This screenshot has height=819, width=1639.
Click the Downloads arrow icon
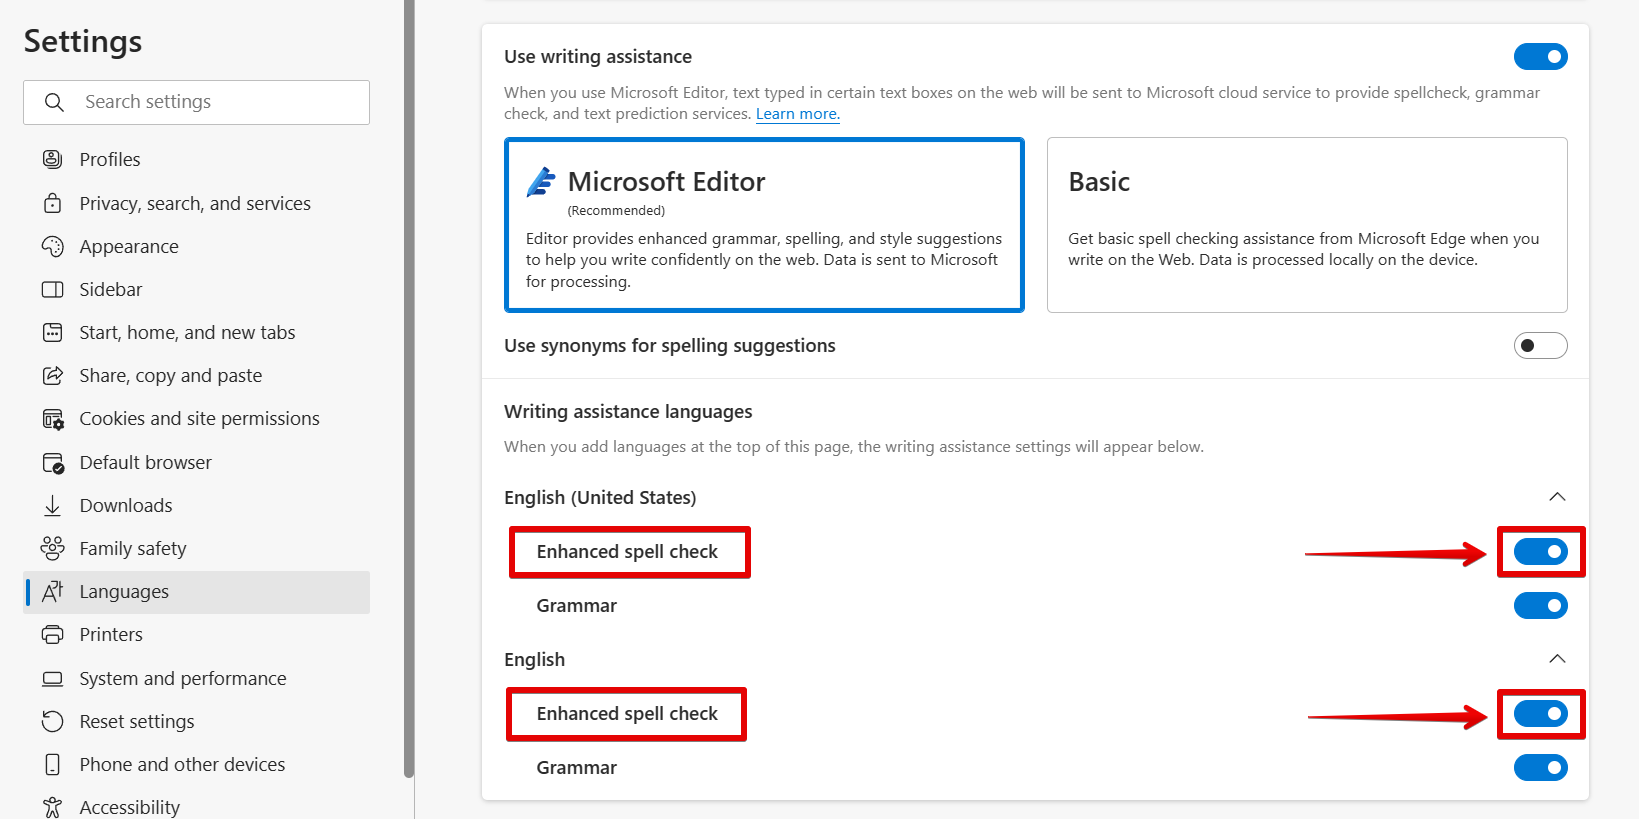click(x=52, y=506)
